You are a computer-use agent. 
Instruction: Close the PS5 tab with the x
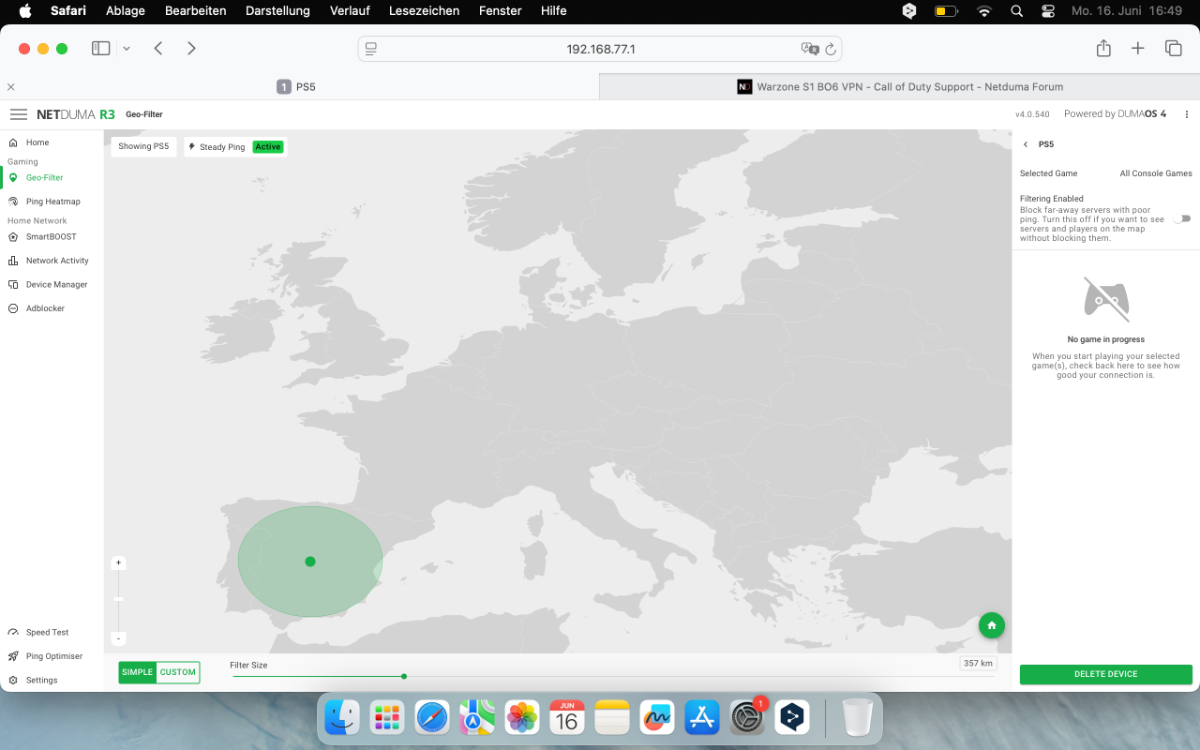pos(11,87)
